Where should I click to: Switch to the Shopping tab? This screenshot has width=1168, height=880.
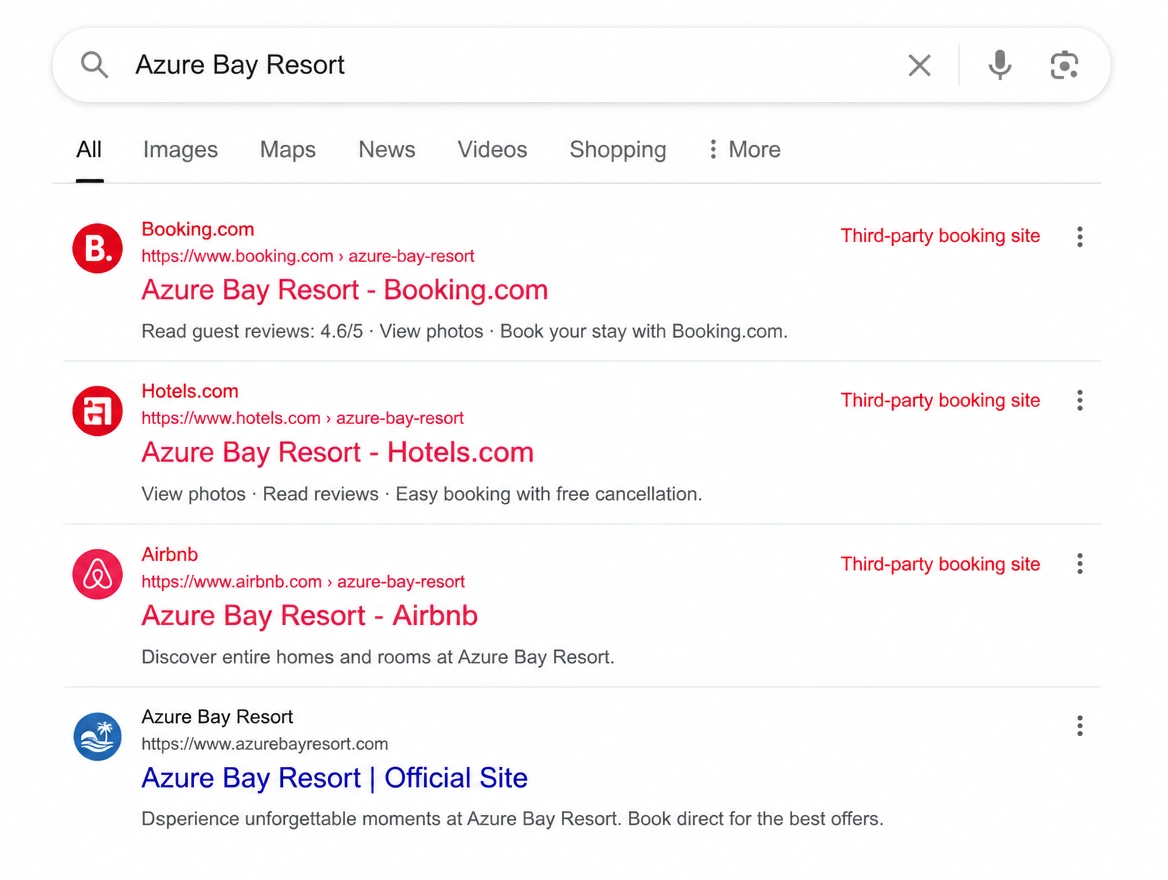[618, 150]
